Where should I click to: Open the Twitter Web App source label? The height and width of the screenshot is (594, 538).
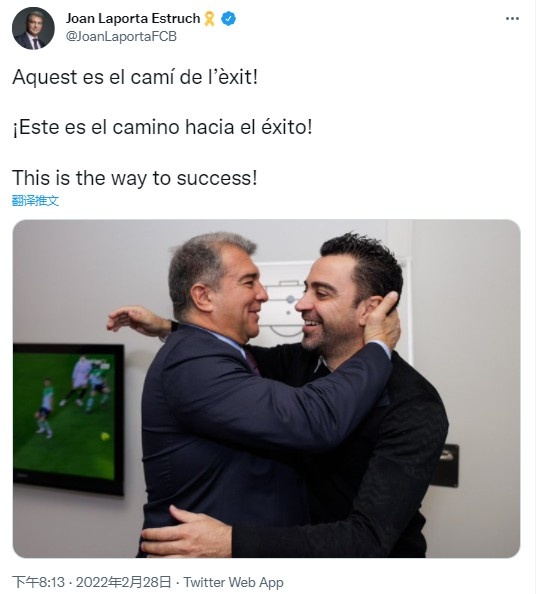(233, 582)
